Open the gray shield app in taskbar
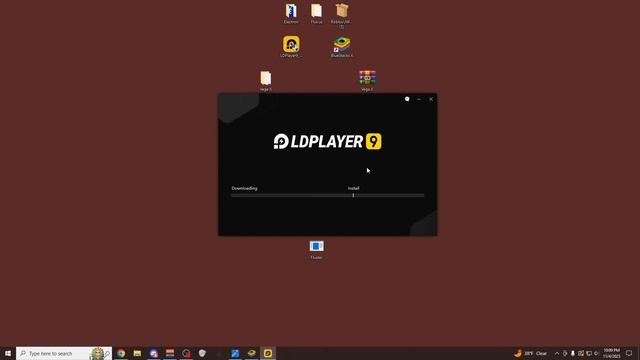The width and height of the screenshot is (640, 360). [x=202, y=353]
